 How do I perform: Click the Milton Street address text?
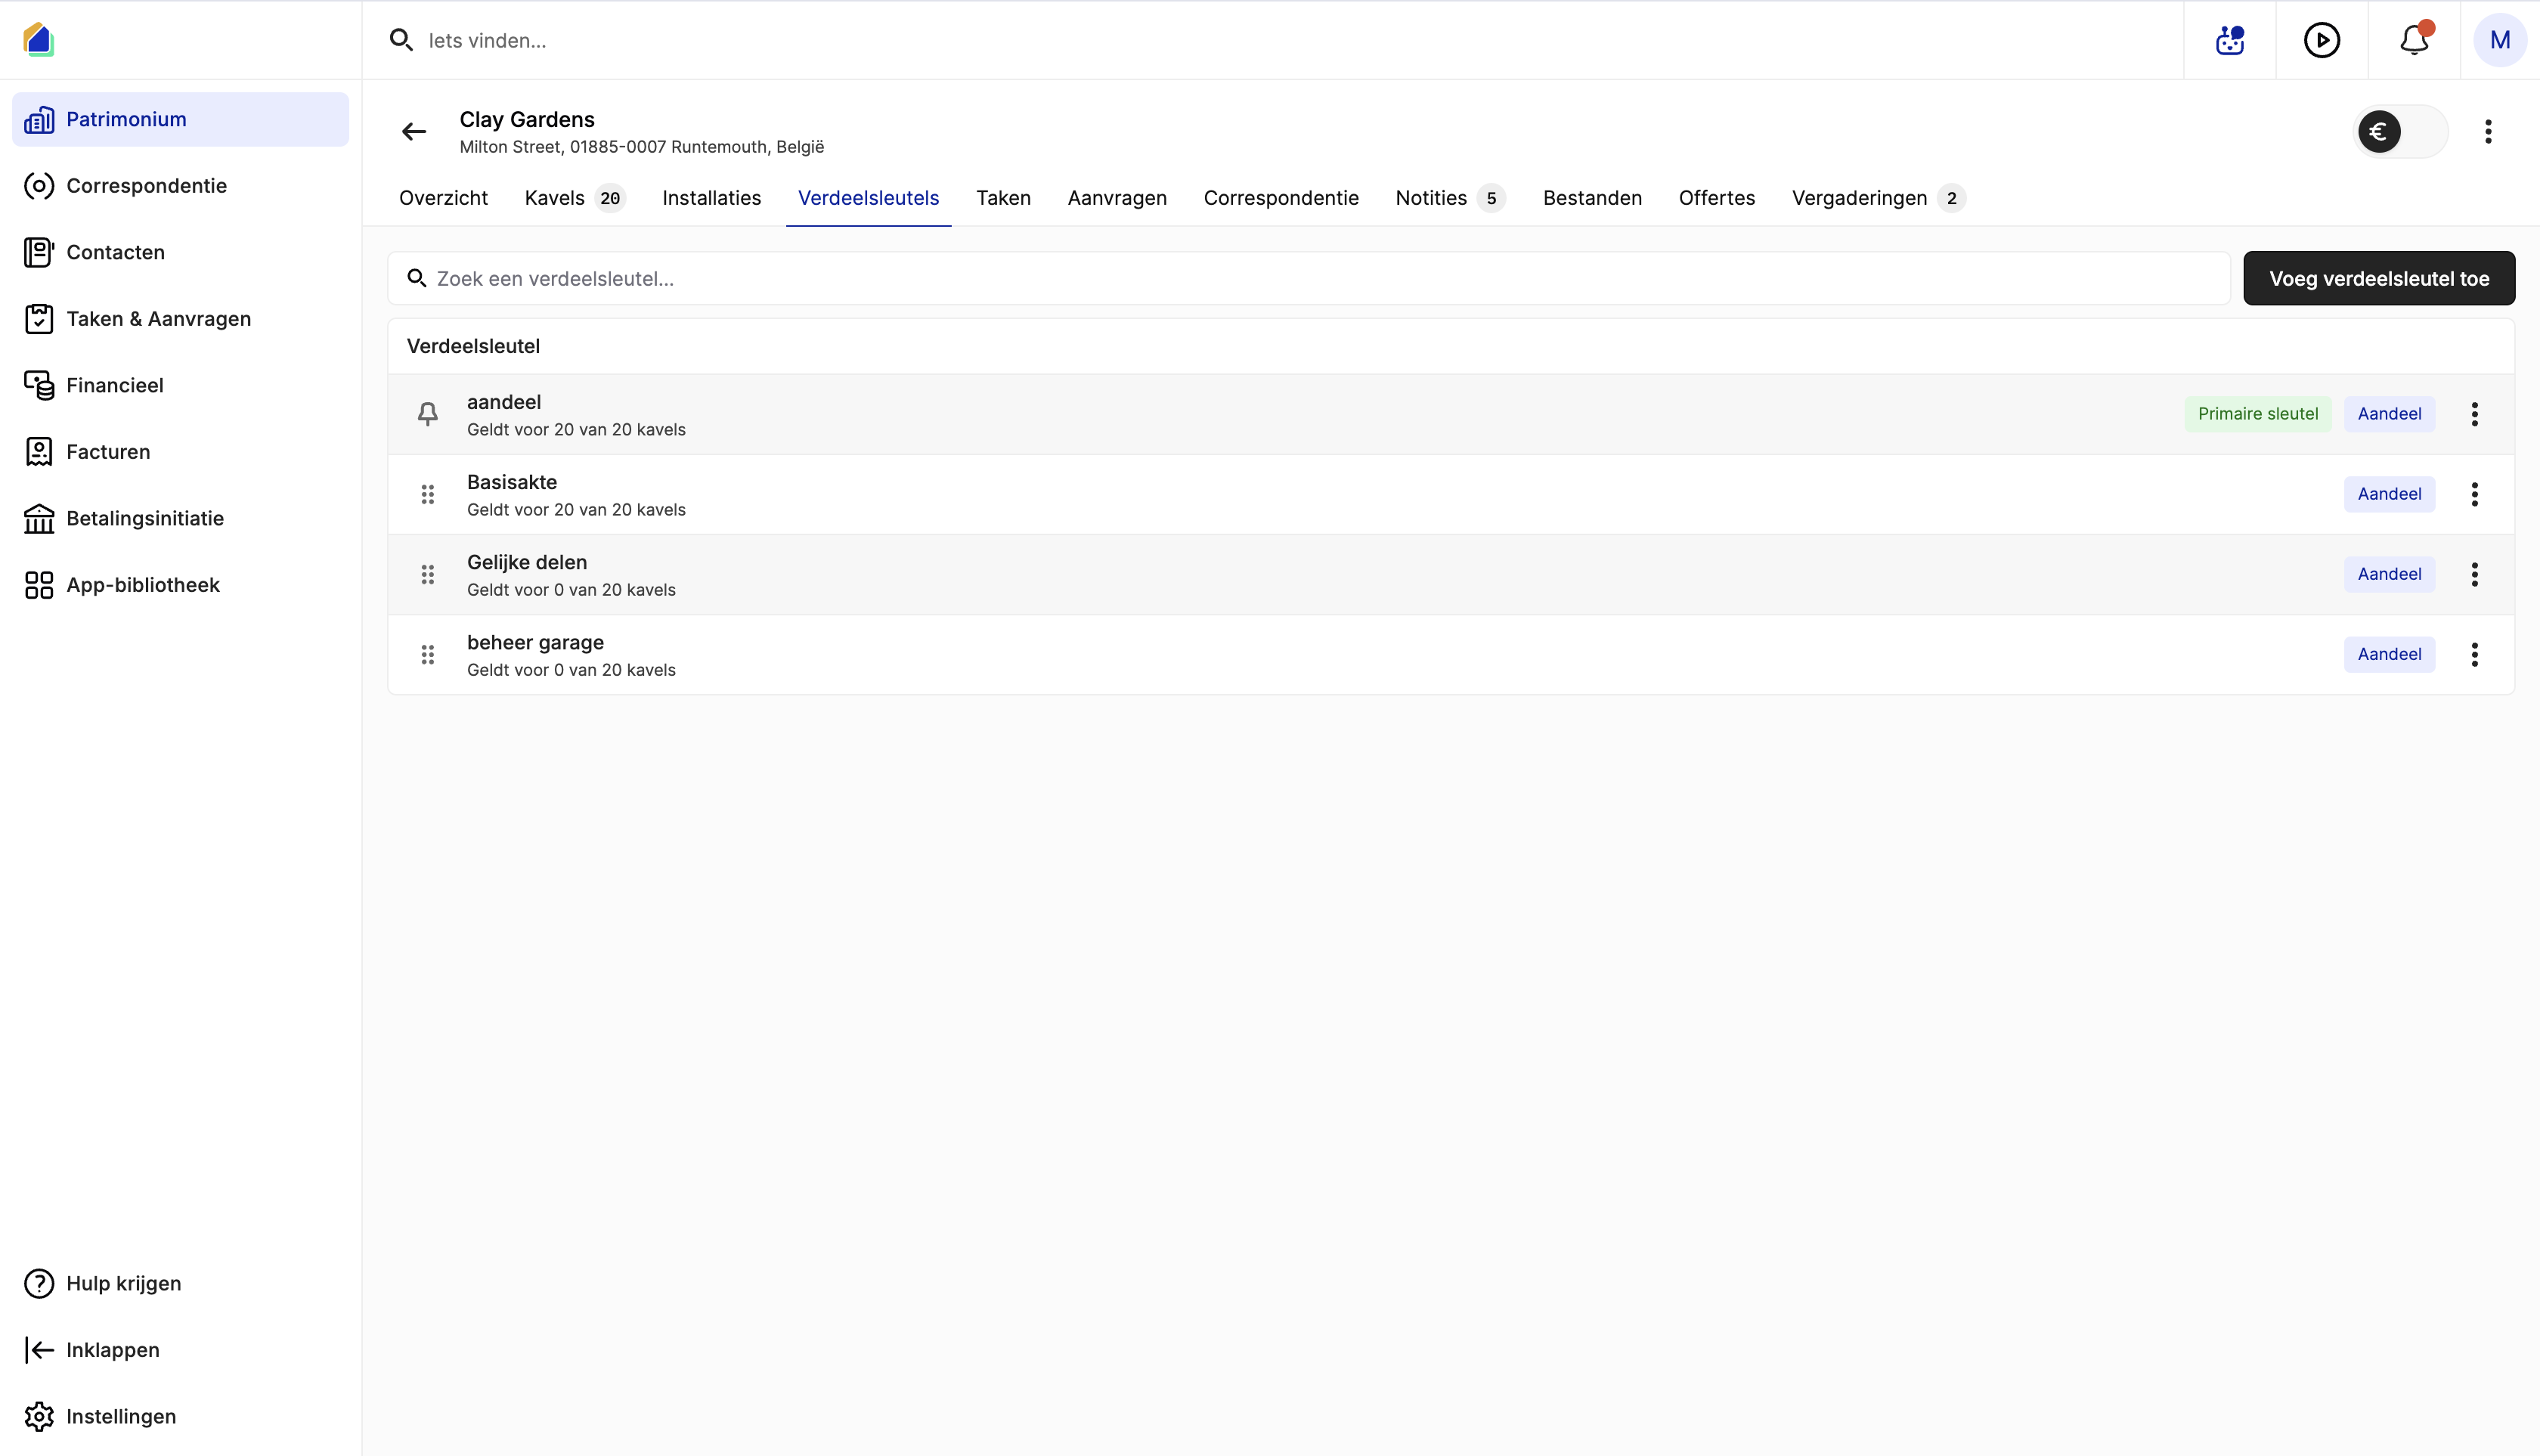point(641,147)
